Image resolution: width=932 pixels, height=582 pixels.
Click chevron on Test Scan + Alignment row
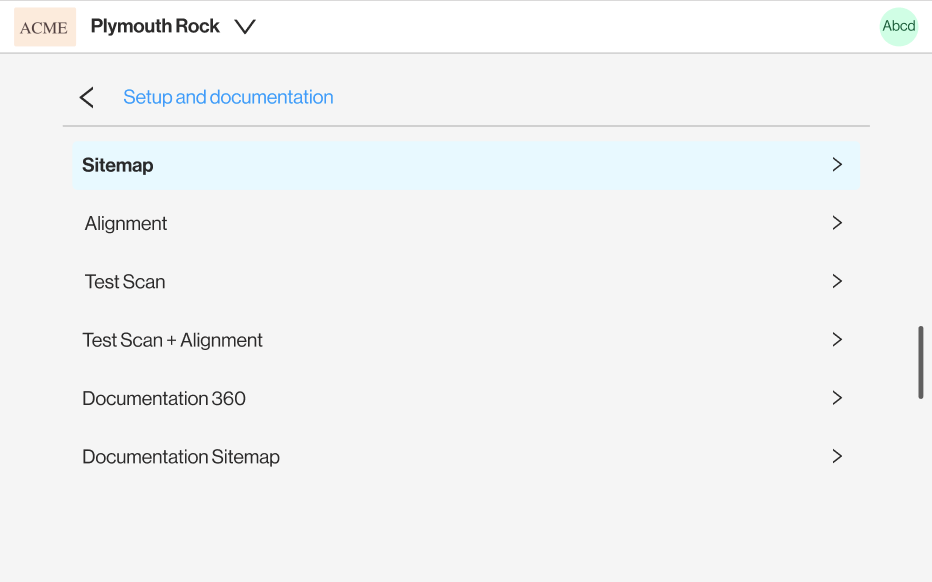click(x=837, y=339)
